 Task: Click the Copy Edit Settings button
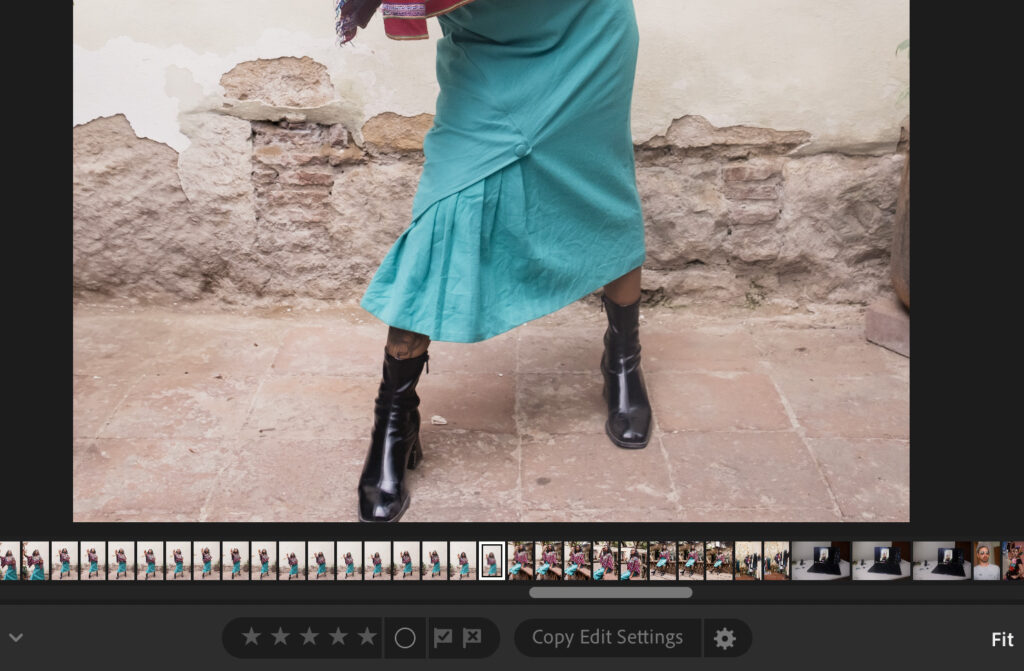pos(607,637)
